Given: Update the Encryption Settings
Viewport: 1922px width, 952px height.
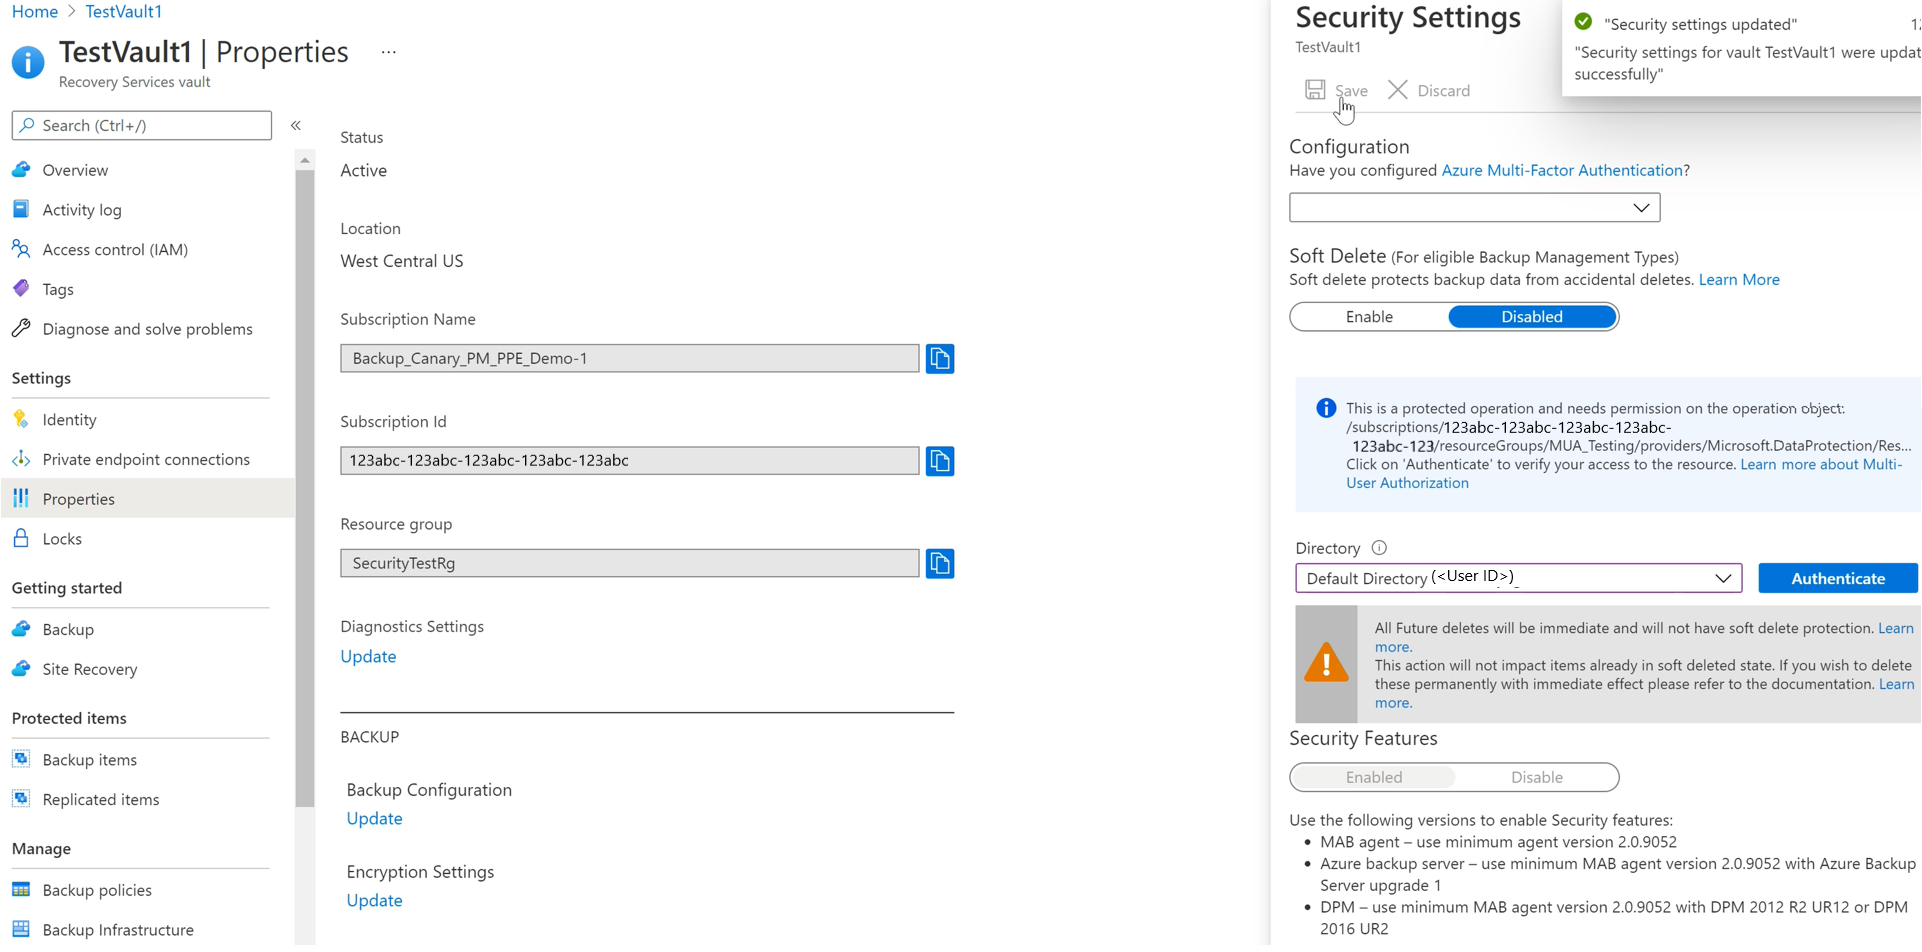Looking at the screenshot, I should tap(374, 900).
